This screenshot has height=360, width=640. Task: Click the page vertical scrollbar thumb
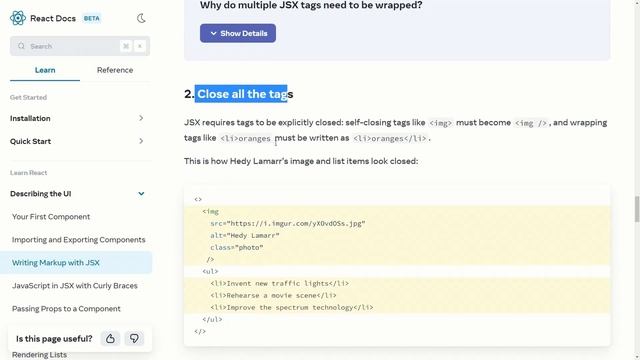[x=636, y=209]
